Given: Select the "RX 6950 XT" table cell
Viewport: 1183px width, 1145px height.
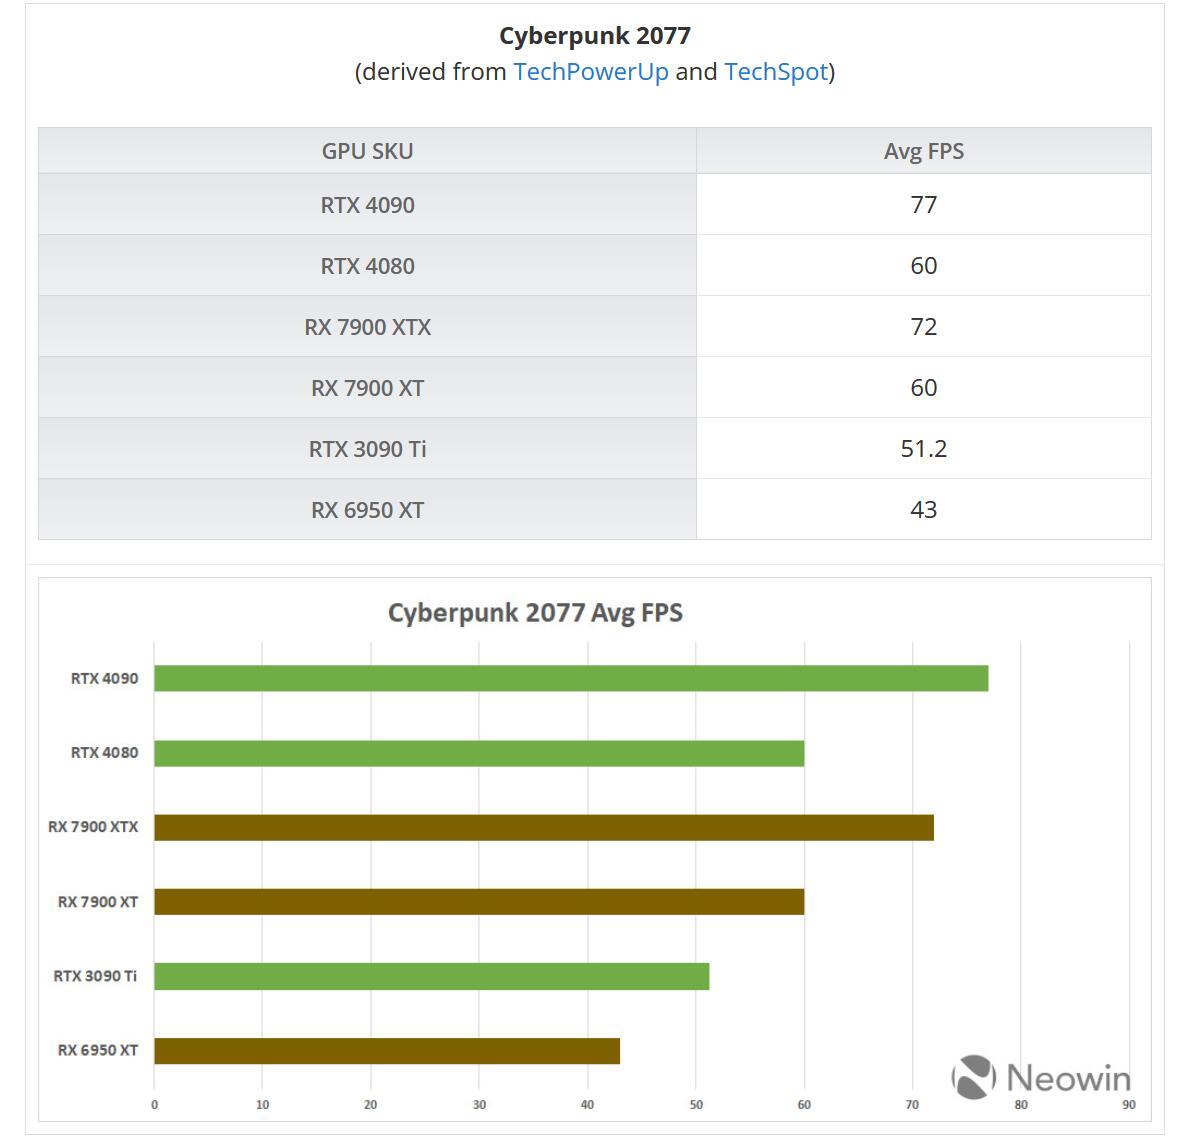Looking at the screenshot, I should pos(367,510).
